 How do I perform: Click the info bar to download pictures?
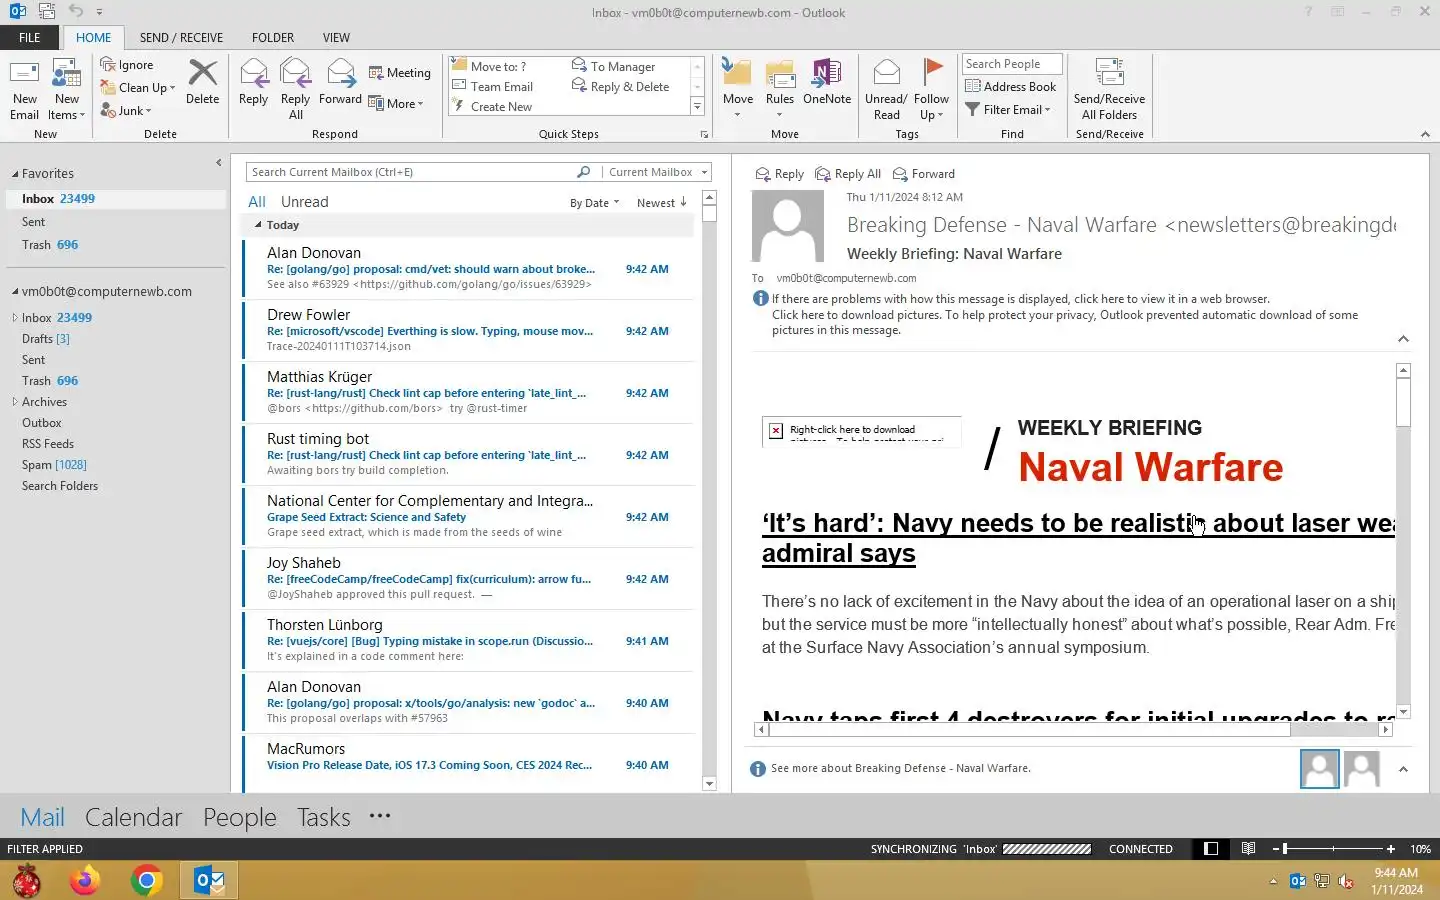pos(1065,322)
